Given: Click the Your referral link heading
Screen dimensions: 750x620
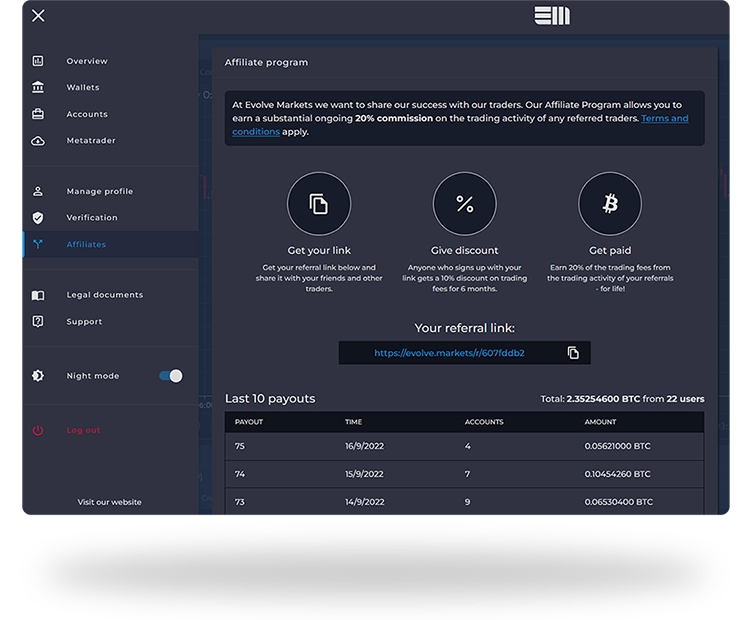Looking at the screenshot, I should [464, 328].
